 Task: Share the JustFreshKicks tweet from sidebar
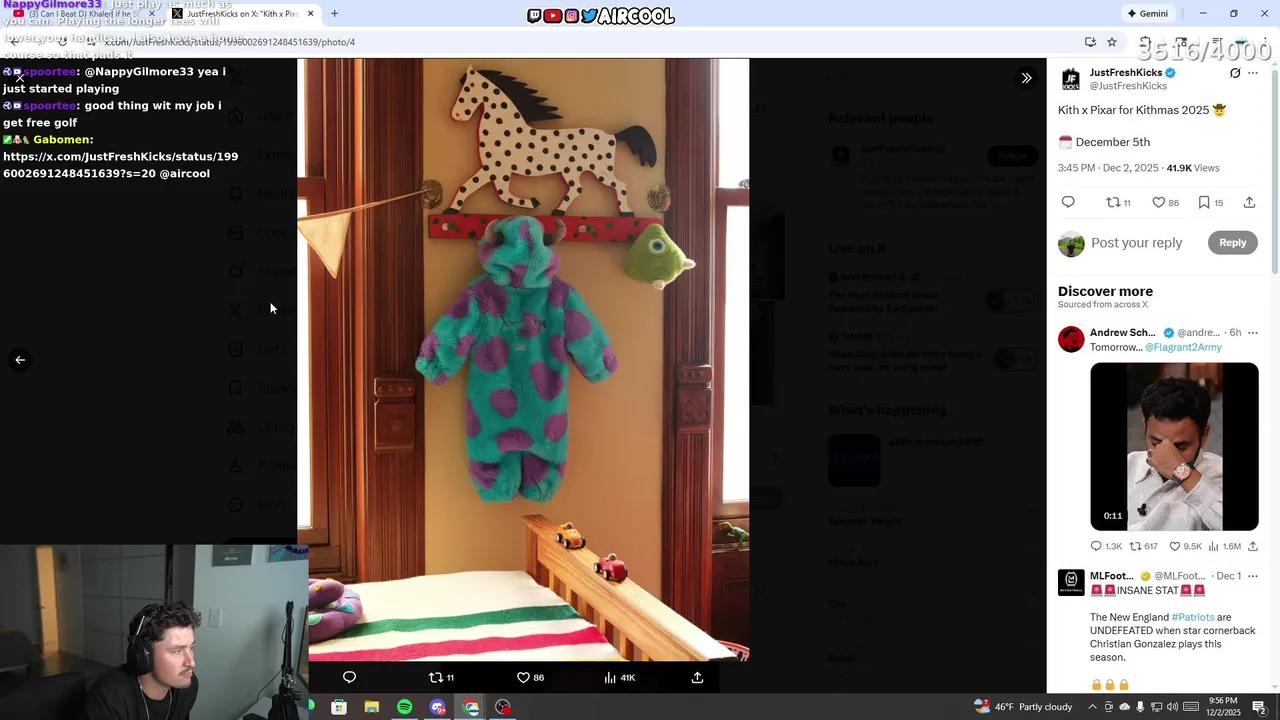1249,202
